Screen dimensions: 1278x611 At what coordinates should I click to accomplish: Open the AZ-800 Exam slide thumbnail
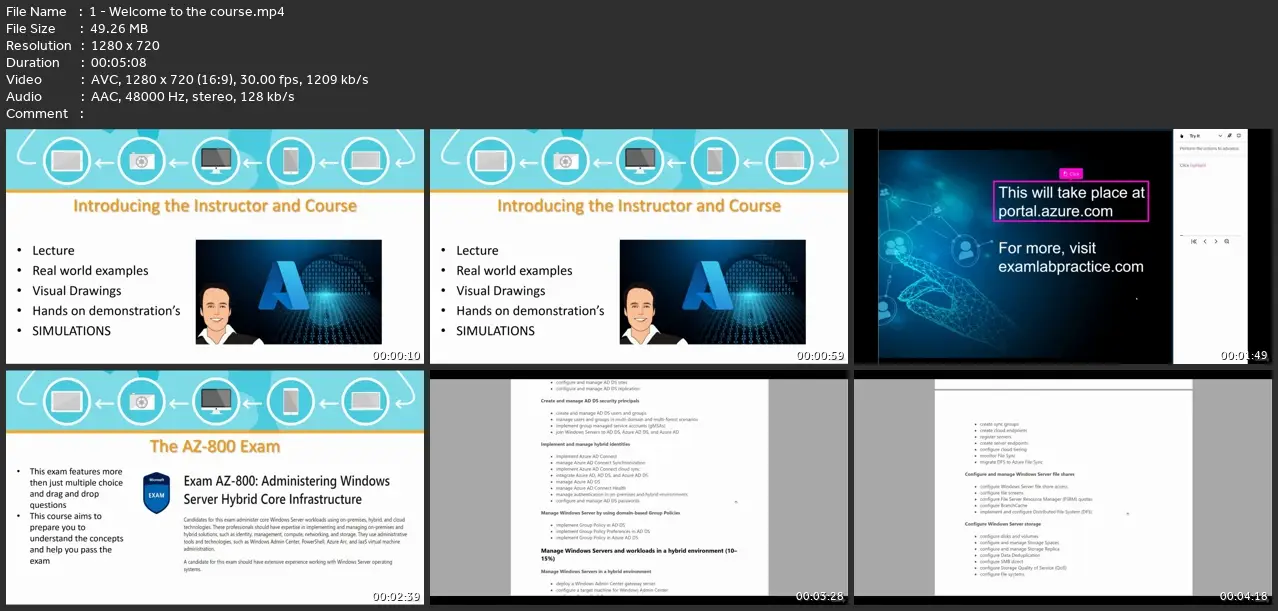(215, 488)
